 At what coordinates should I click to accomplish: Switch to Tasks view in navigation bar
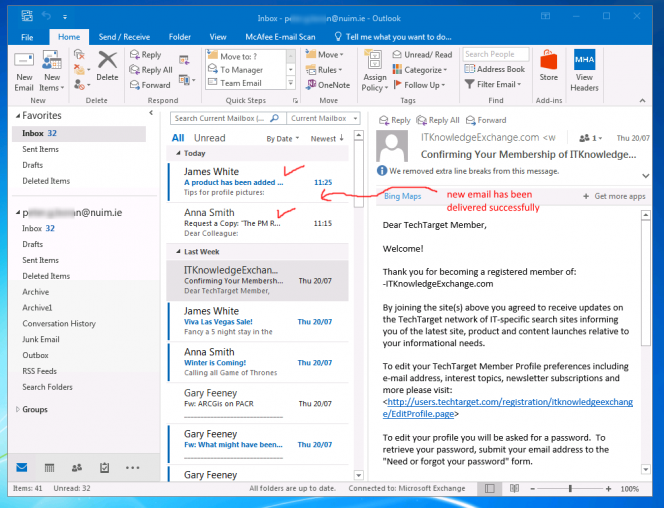[104, 467]
